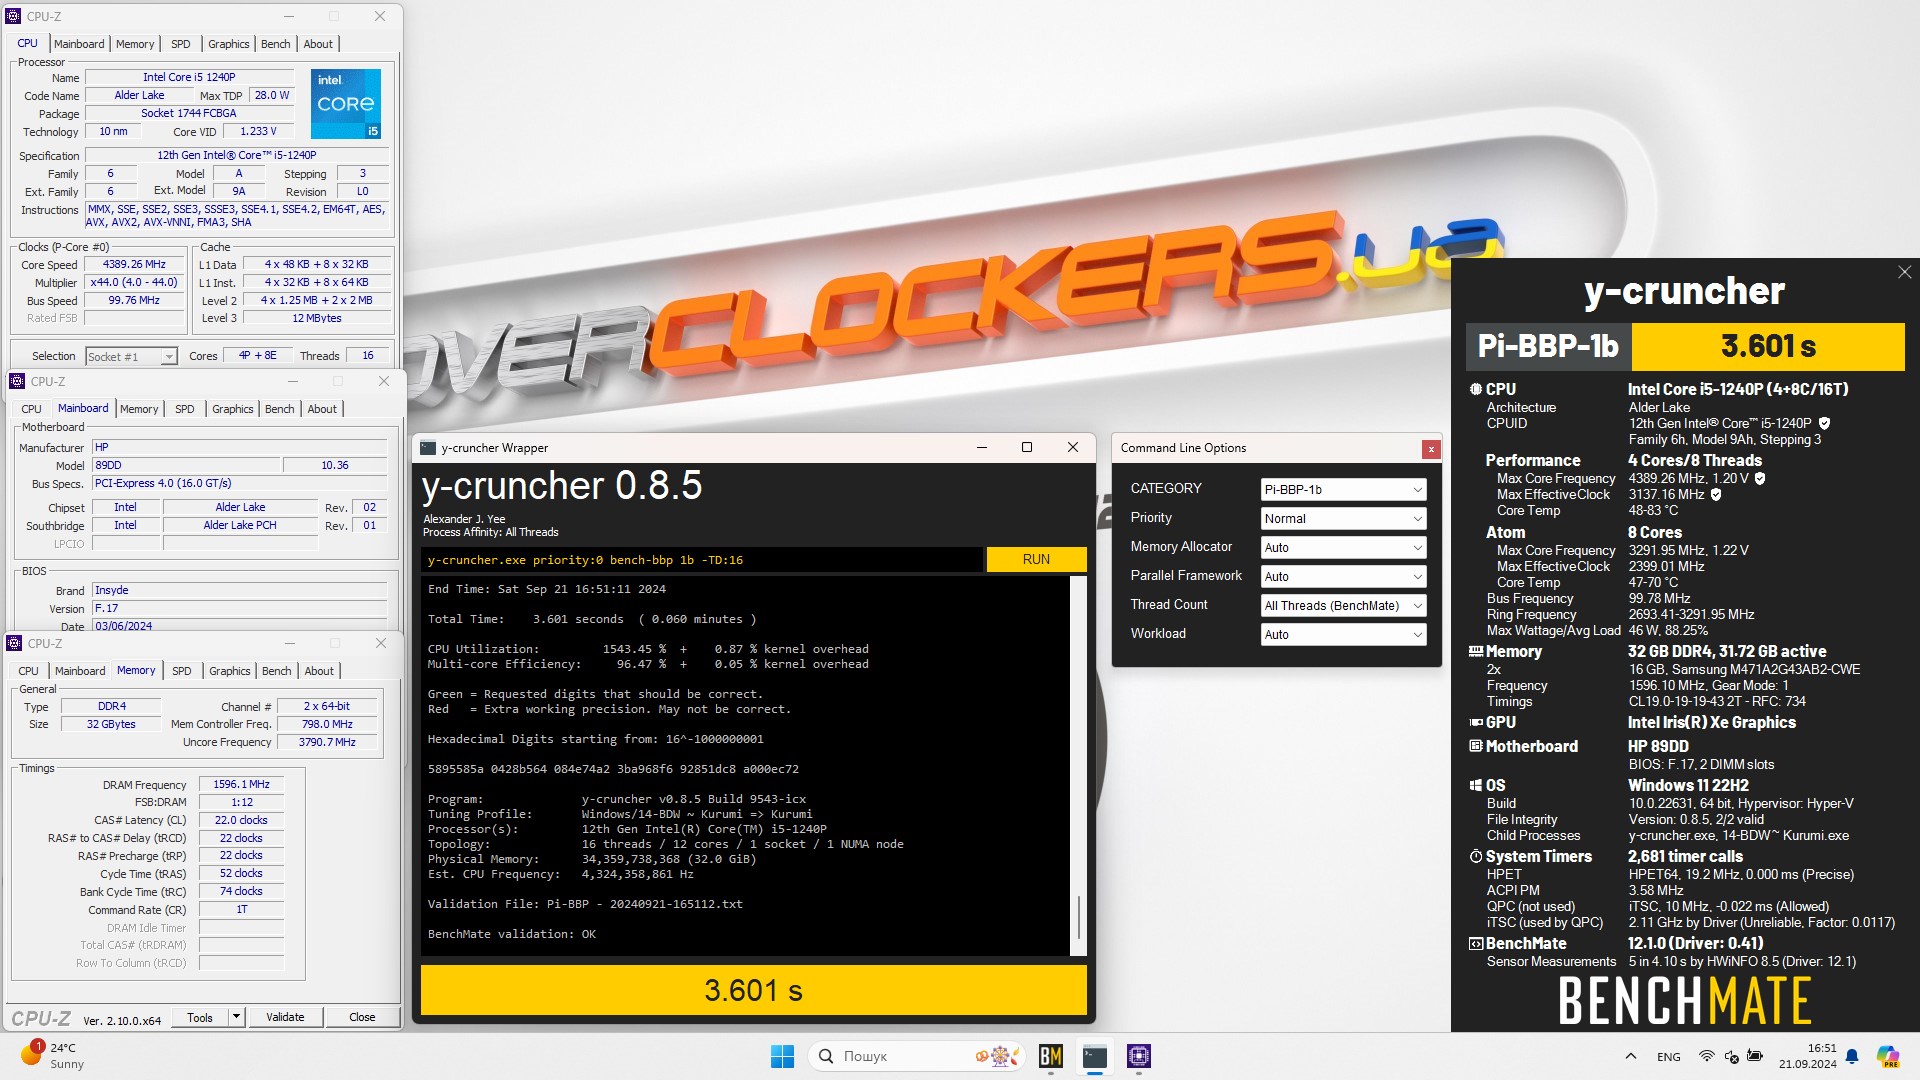Click the RUN button in y-cruncher Wrapper

pos(1036,559)
